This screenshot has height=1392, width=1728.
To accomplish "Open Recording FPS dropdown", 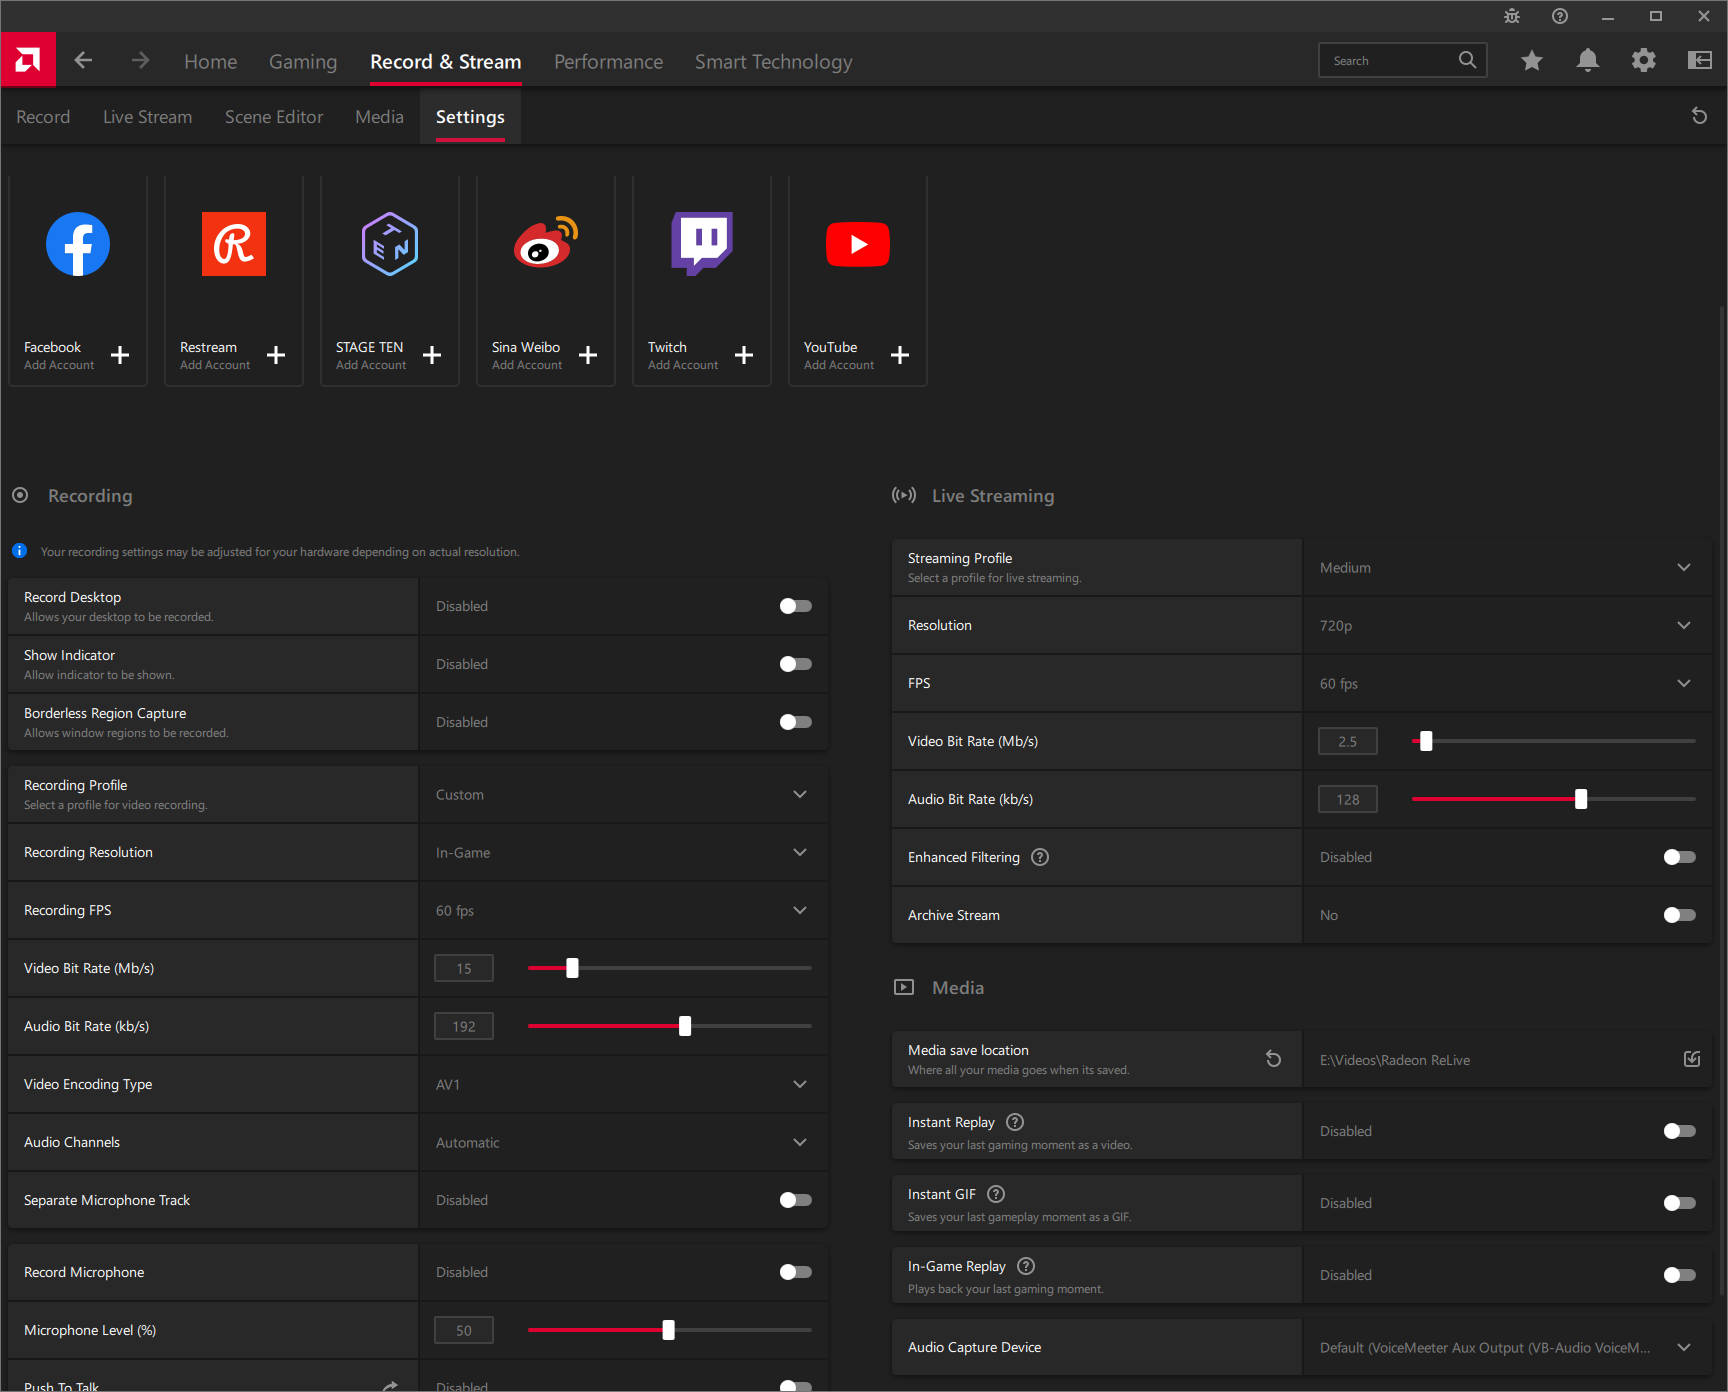I will tap(623, 910).
